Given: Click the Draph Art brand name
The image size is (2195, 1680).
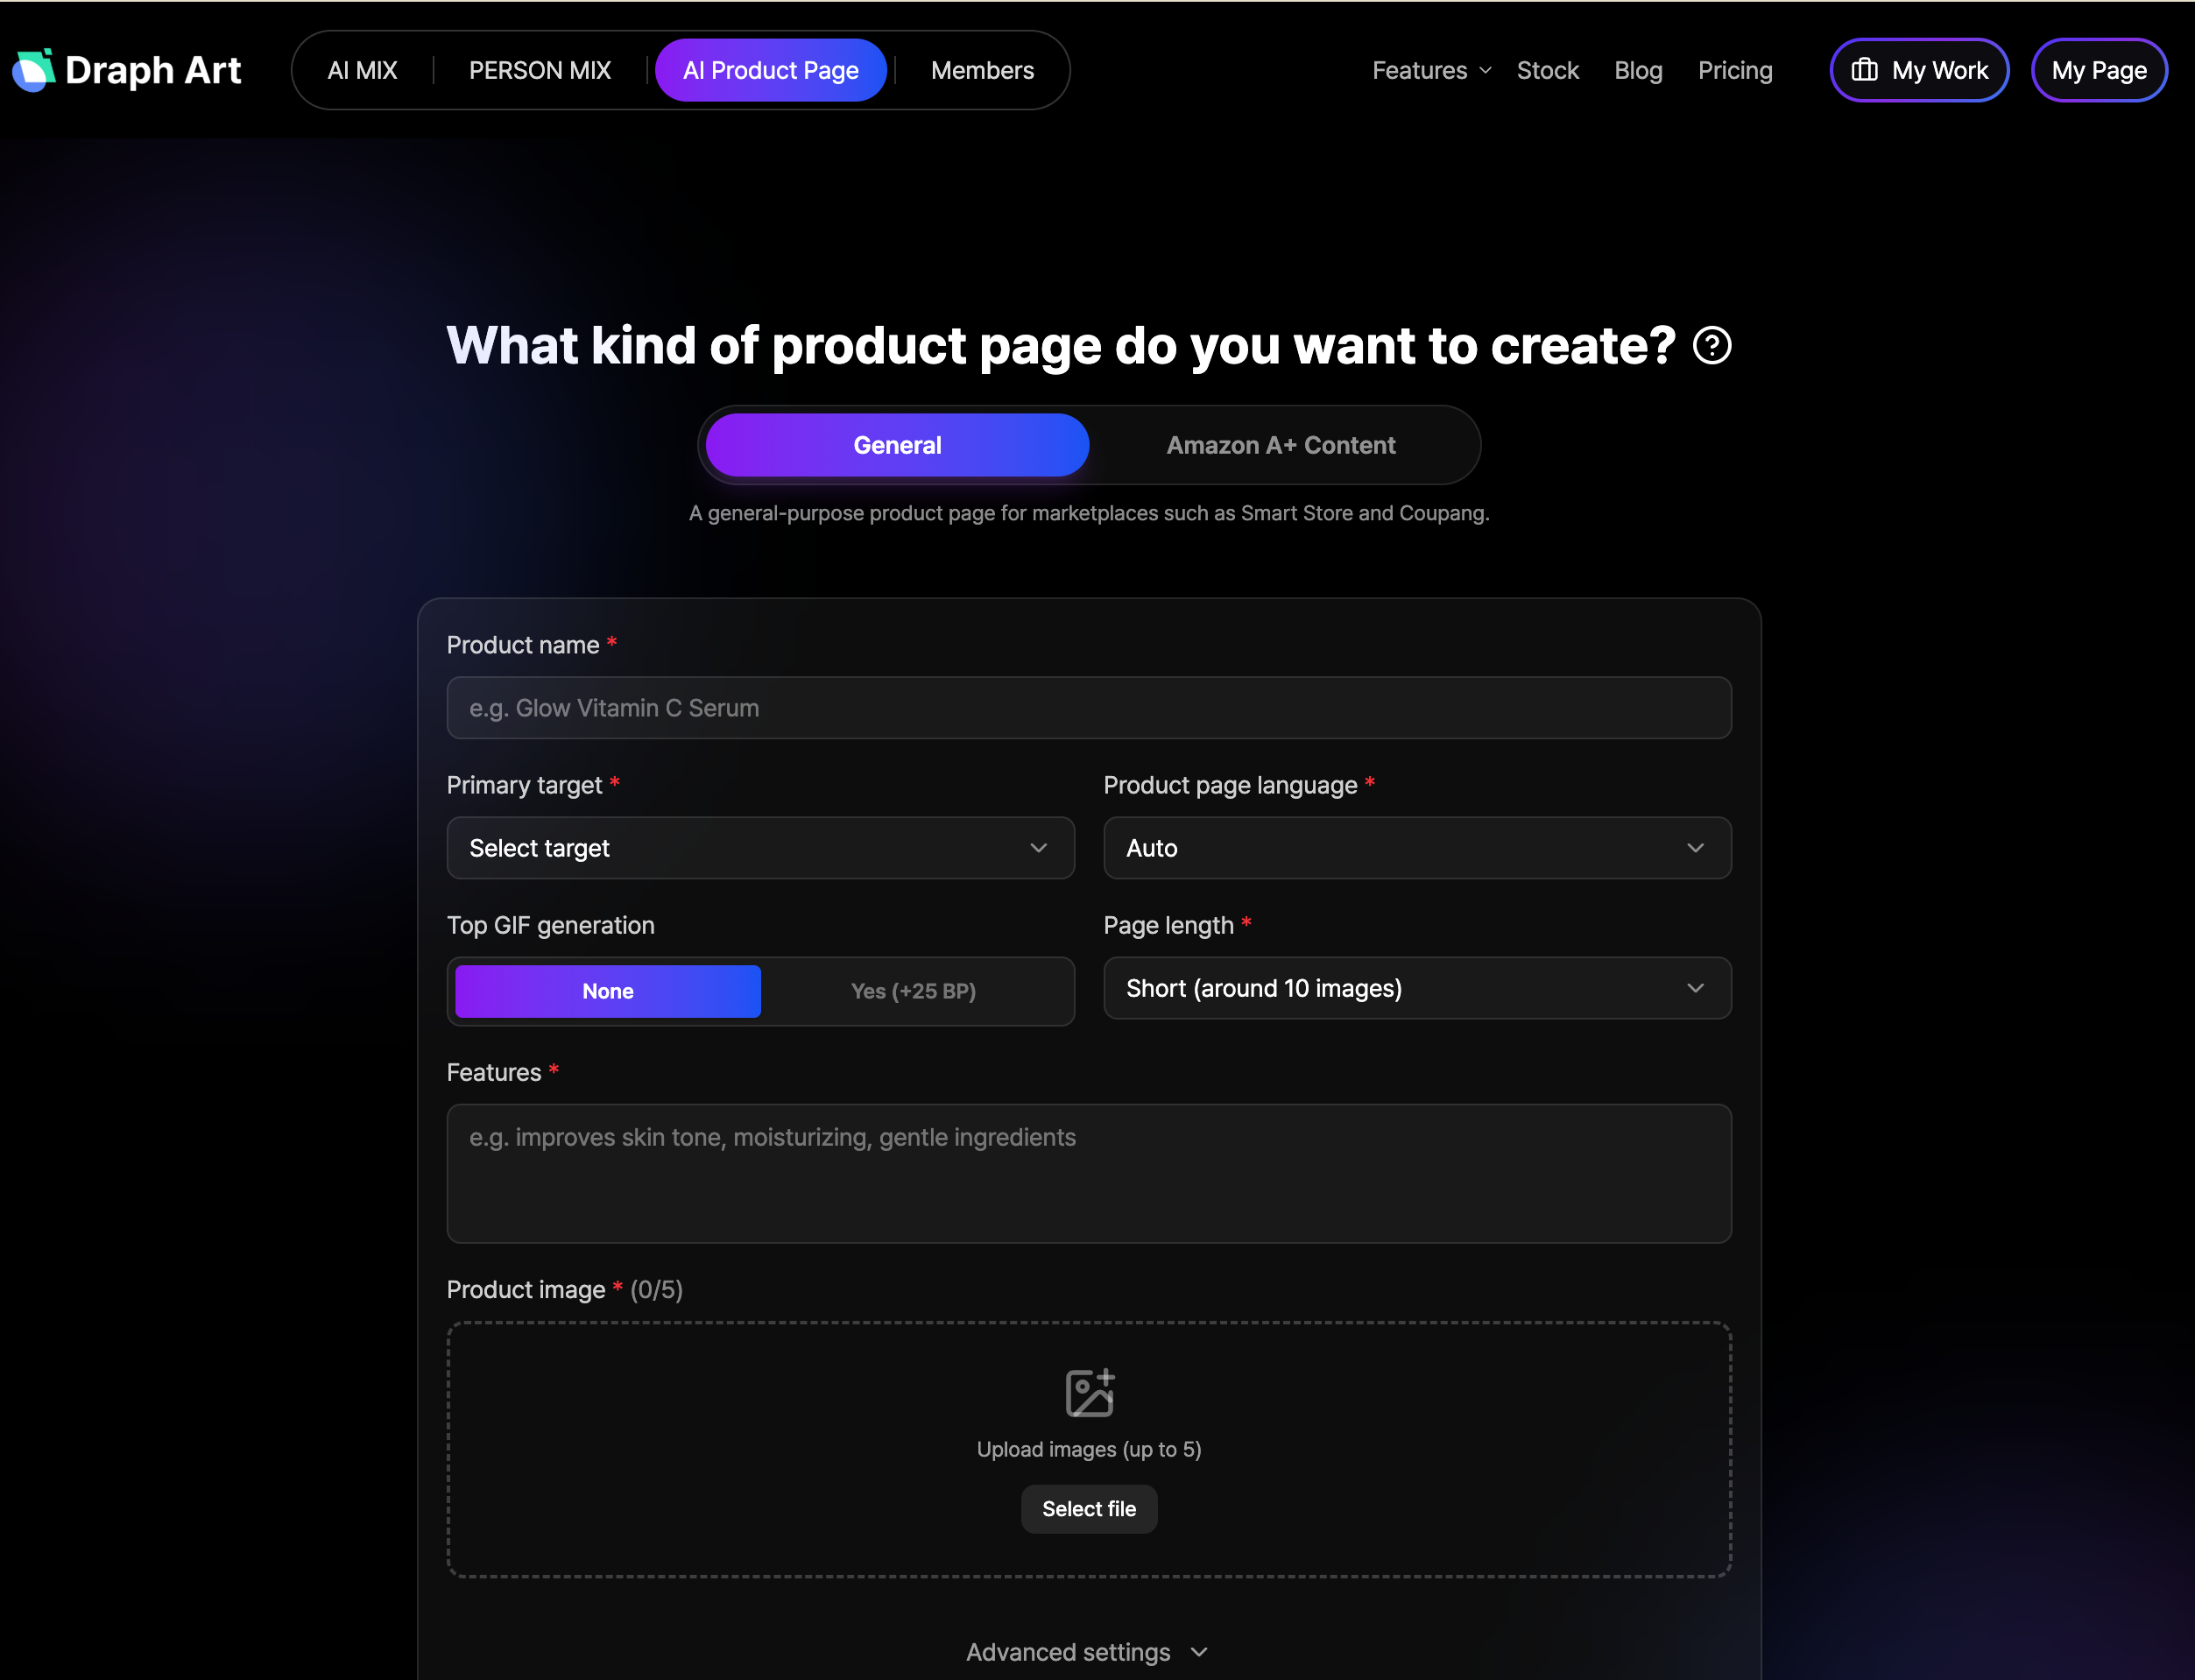Looking at the screenshot, I should (x=153, y=70).
